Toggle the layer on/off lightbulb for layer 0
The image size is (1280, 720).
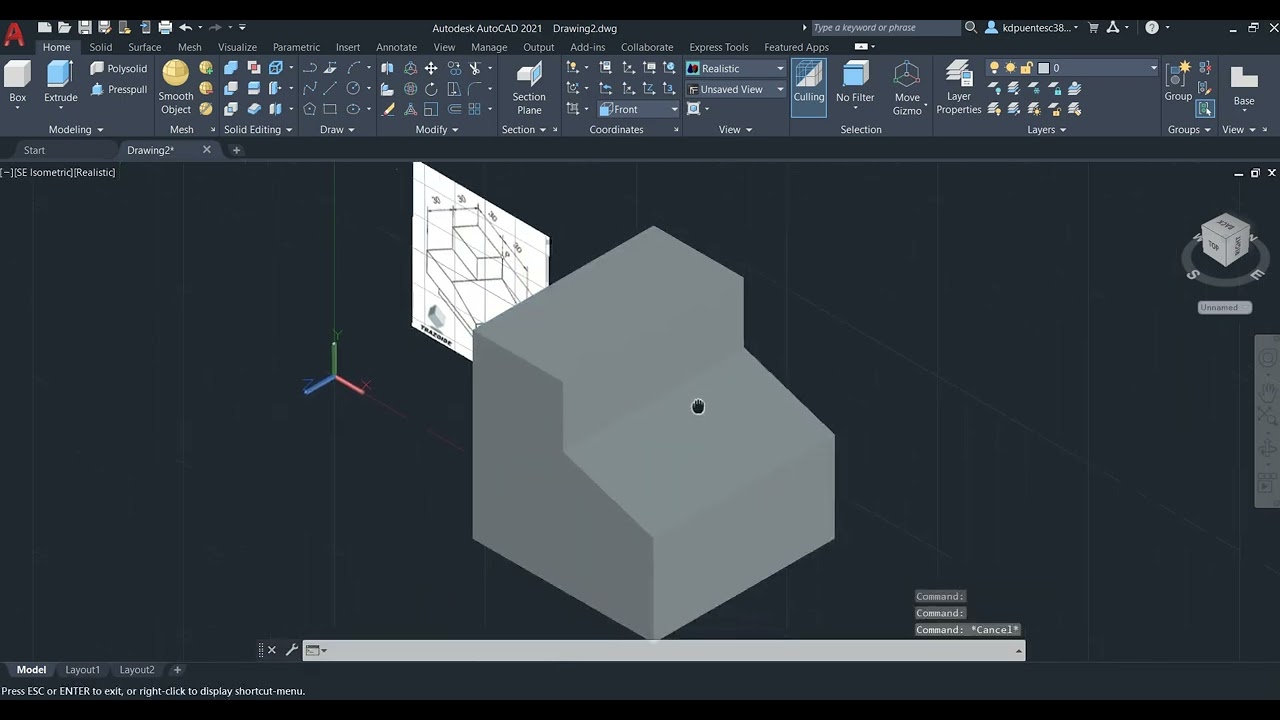point(994,68)
